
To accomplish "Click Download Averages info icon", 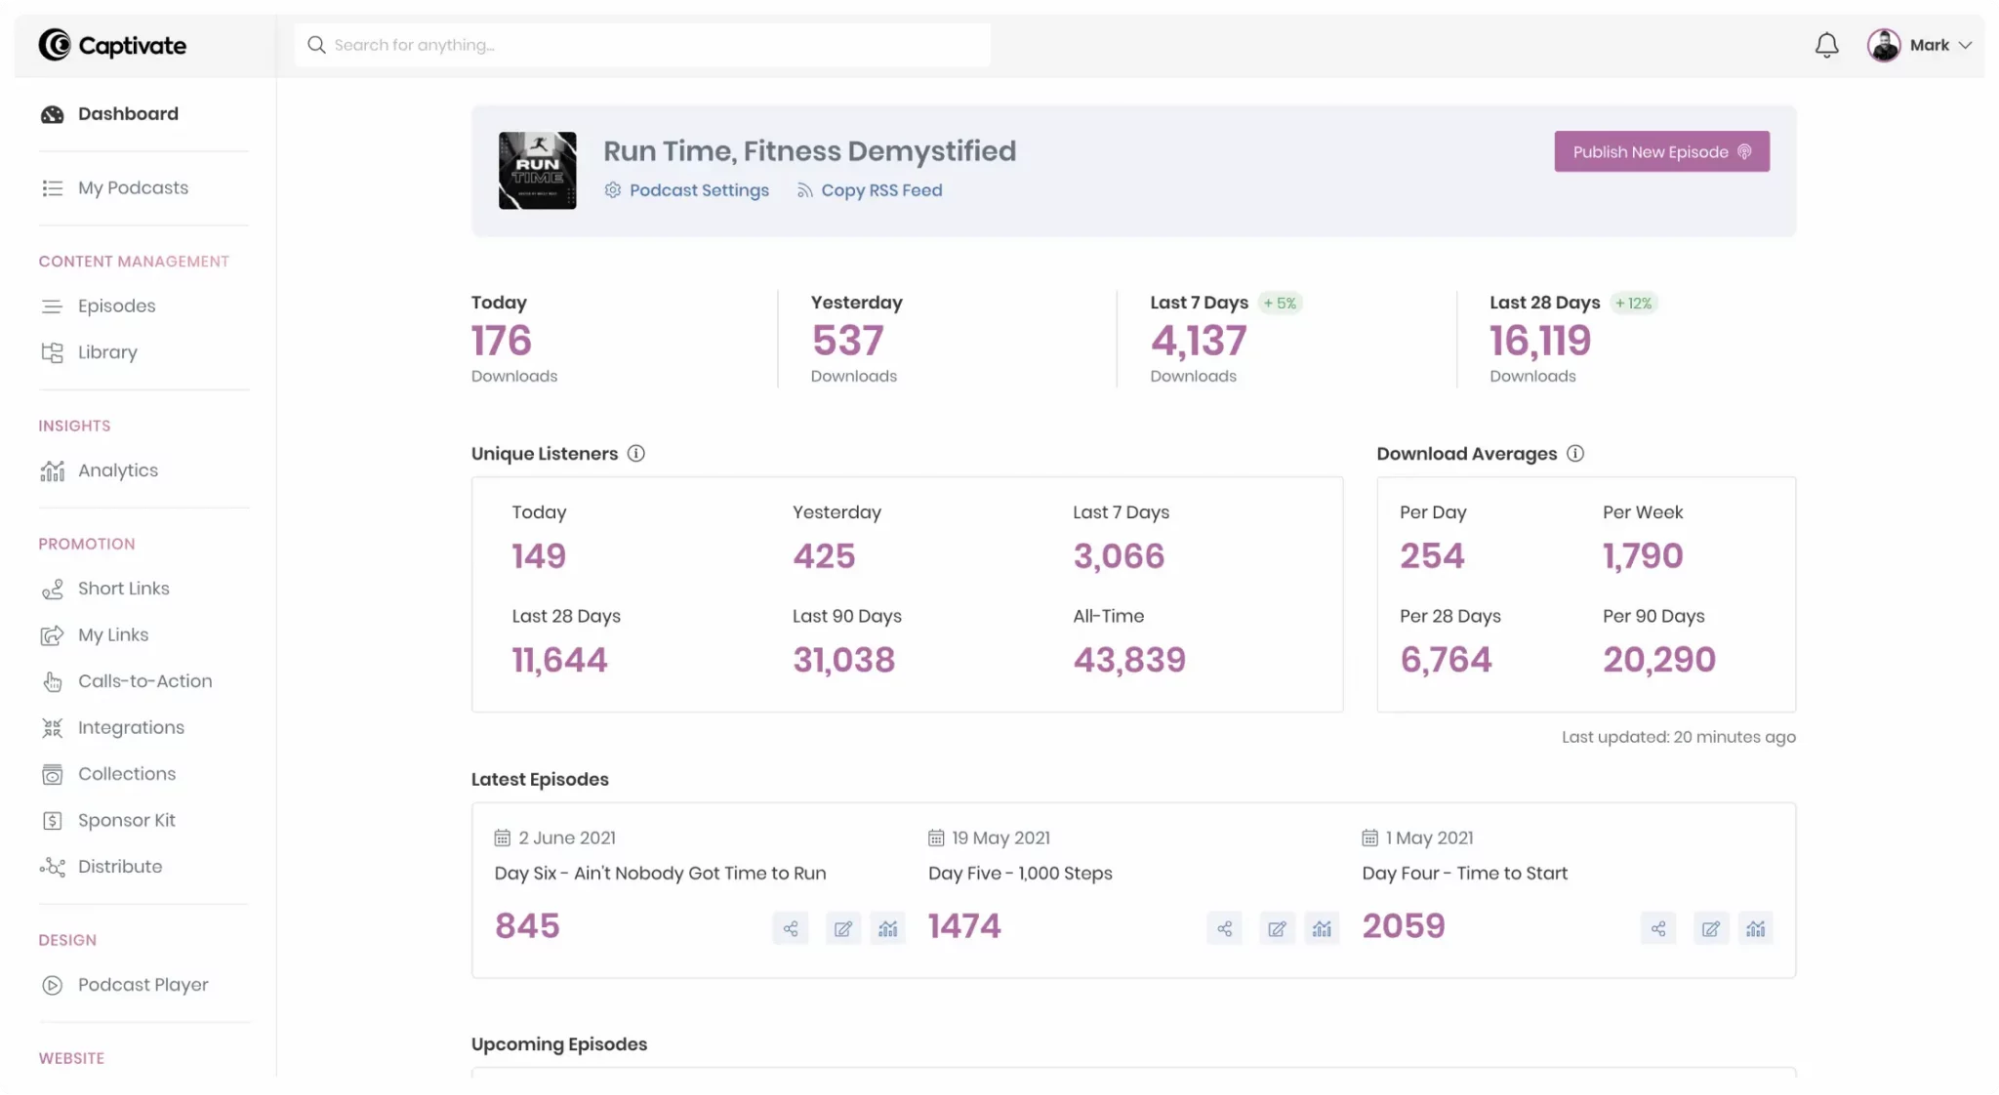I will pyautogui.click(x=1575, y=454).
